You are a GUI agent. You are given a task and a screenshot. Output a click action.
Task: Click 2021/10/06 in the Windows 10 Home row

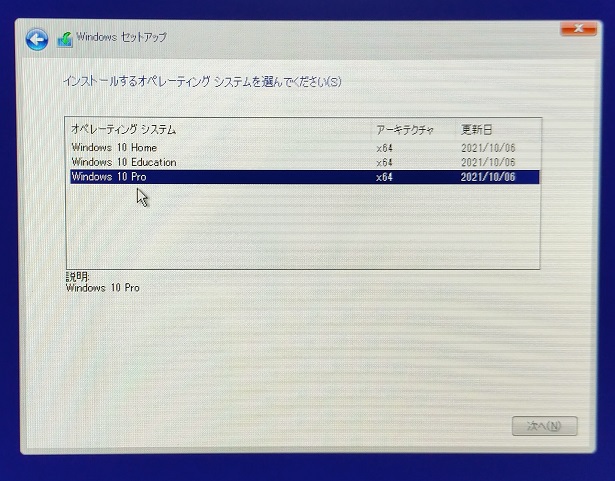(488, 148)
